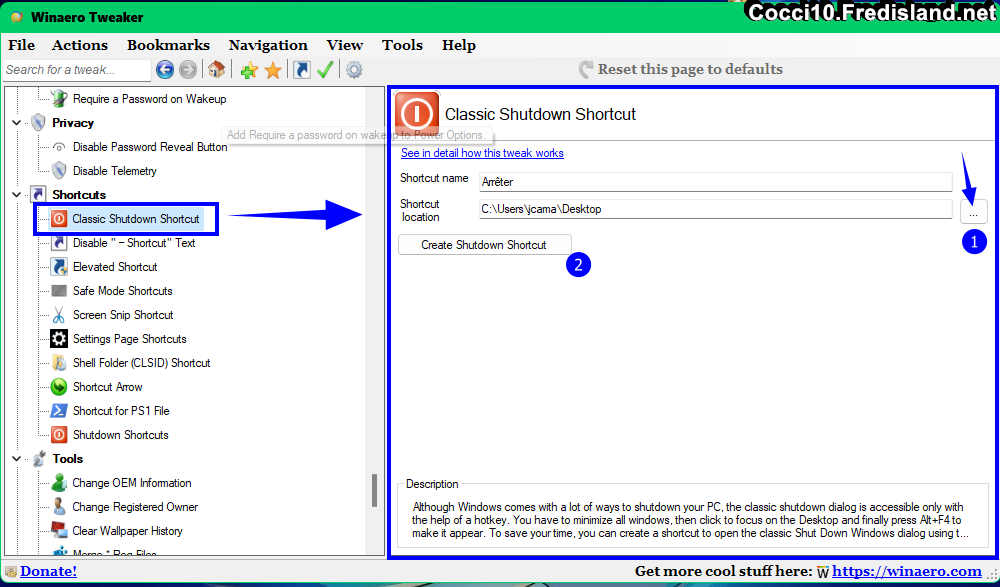Open the Bookmarks menu
Screen dimensions: 1000x587
click(x=168, y=45)
